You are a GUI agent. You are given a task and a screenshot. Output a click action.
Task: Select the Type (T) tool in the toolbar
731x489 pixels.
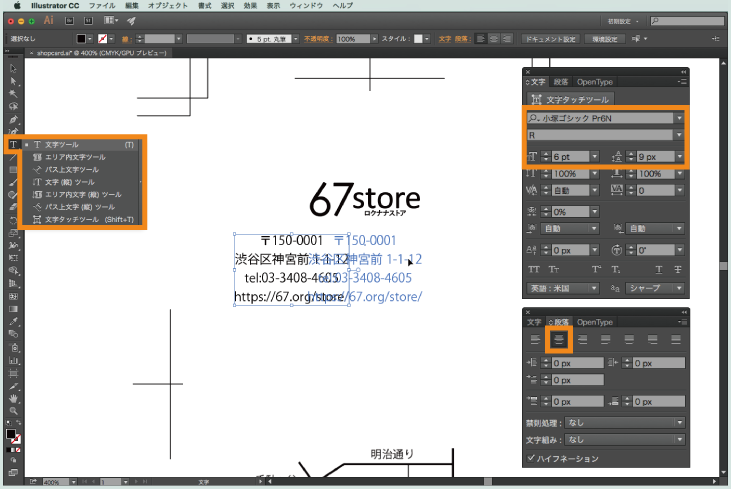[x=13, y=145]
